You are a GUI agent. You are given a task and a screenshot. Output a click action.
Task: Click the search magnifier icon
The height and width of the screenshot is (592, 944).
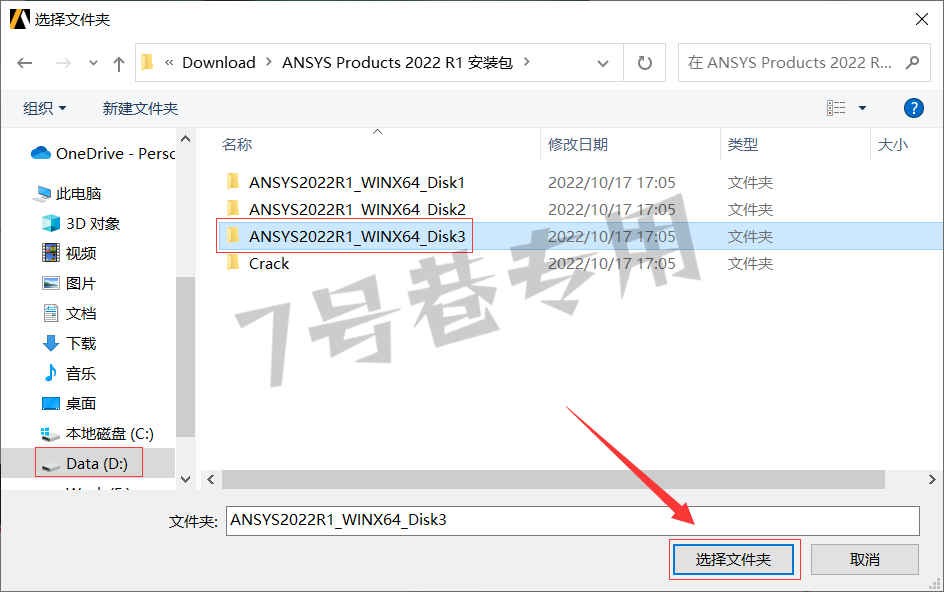[913, 63]
